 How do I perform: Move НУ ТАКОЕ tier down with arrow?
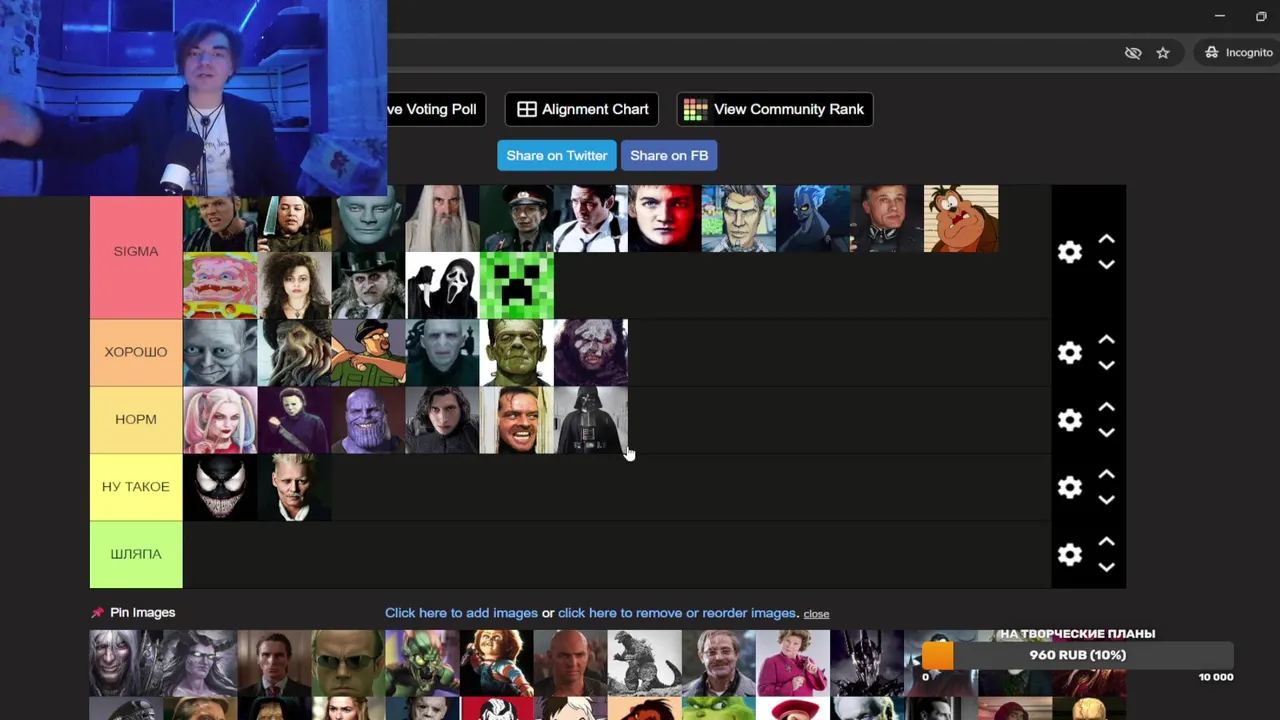tap(1106, 500)
